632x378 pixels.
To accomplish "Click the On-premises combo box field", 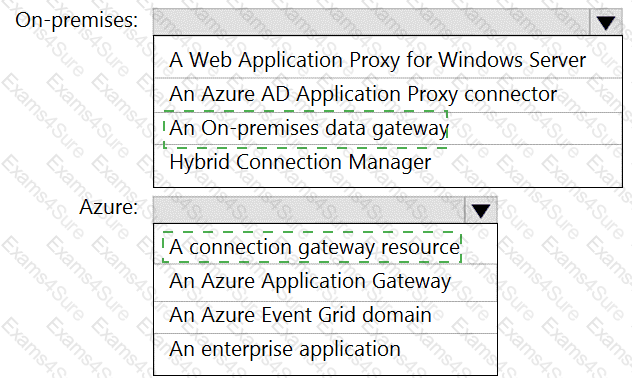I will pos(371,22).
